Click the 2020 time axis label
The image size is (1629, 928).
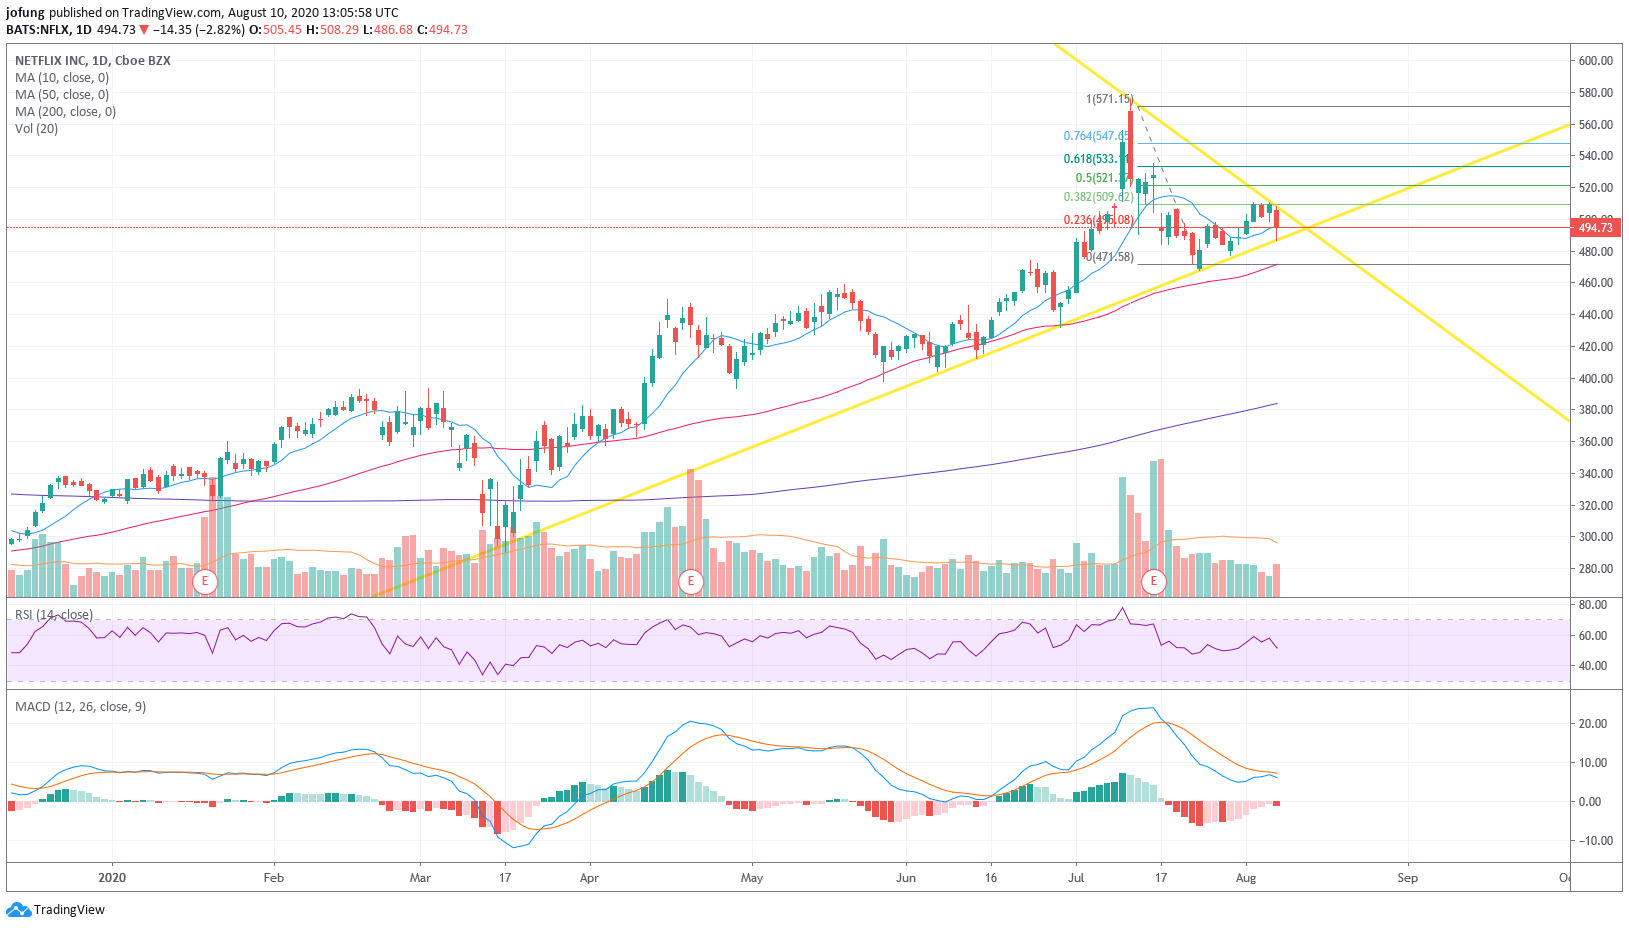[112, 878]
